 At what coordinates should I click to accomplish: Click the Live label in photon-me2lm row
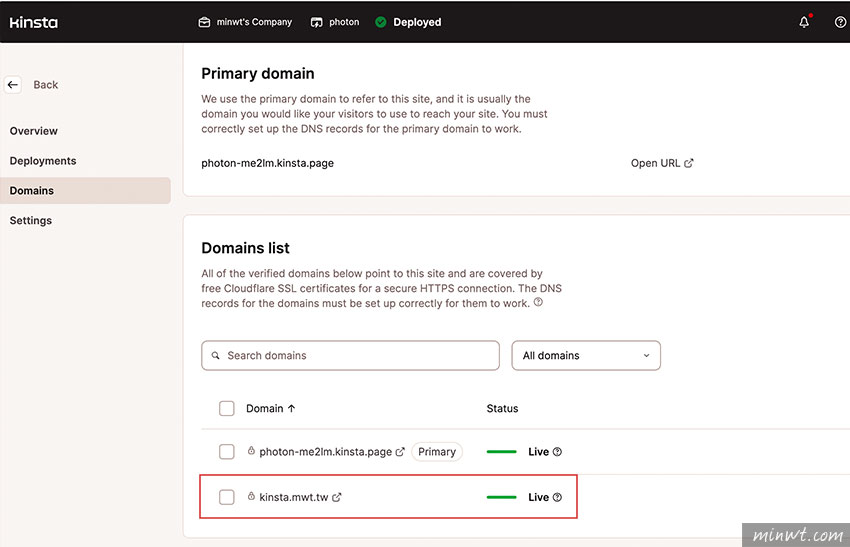pos(538,452)
